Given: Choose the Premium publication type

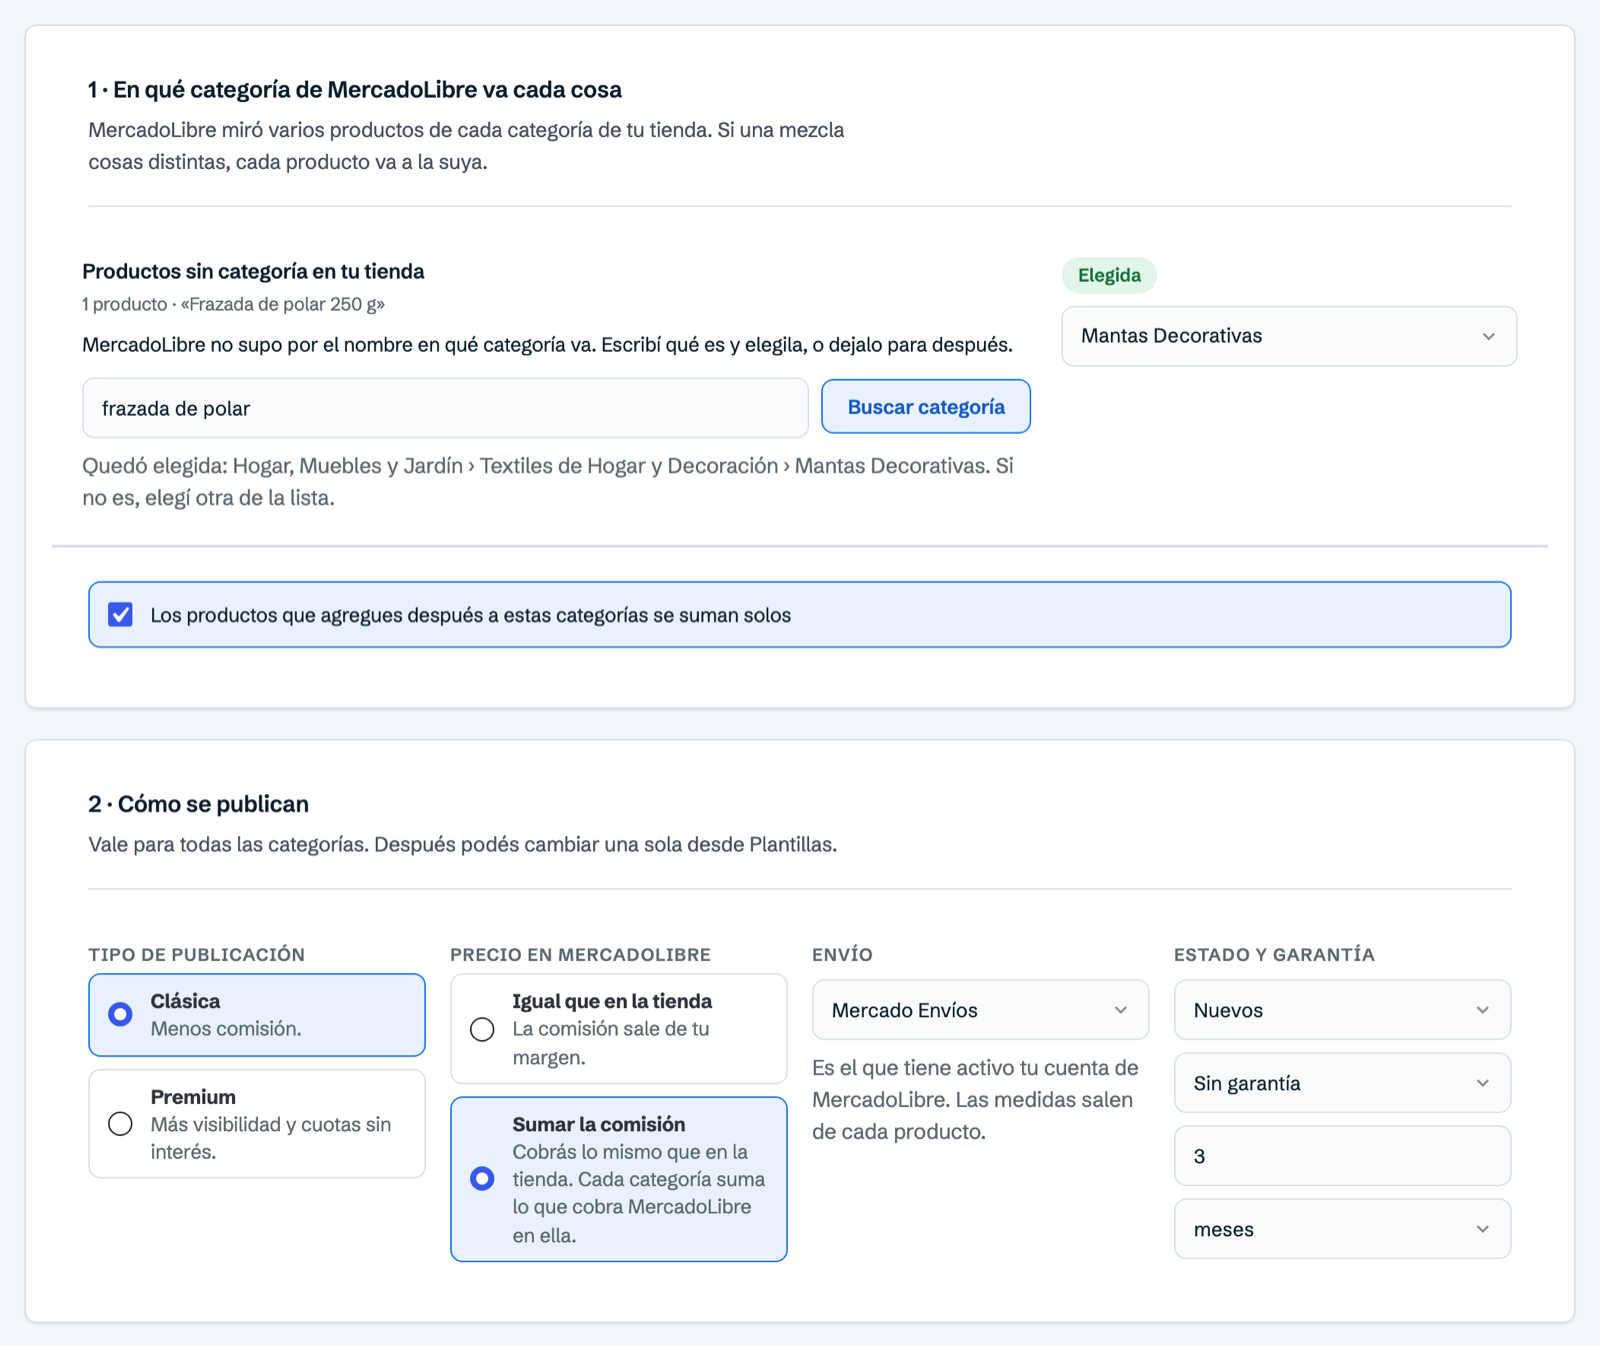Looking at the screenshot, I should point(257,1124).
